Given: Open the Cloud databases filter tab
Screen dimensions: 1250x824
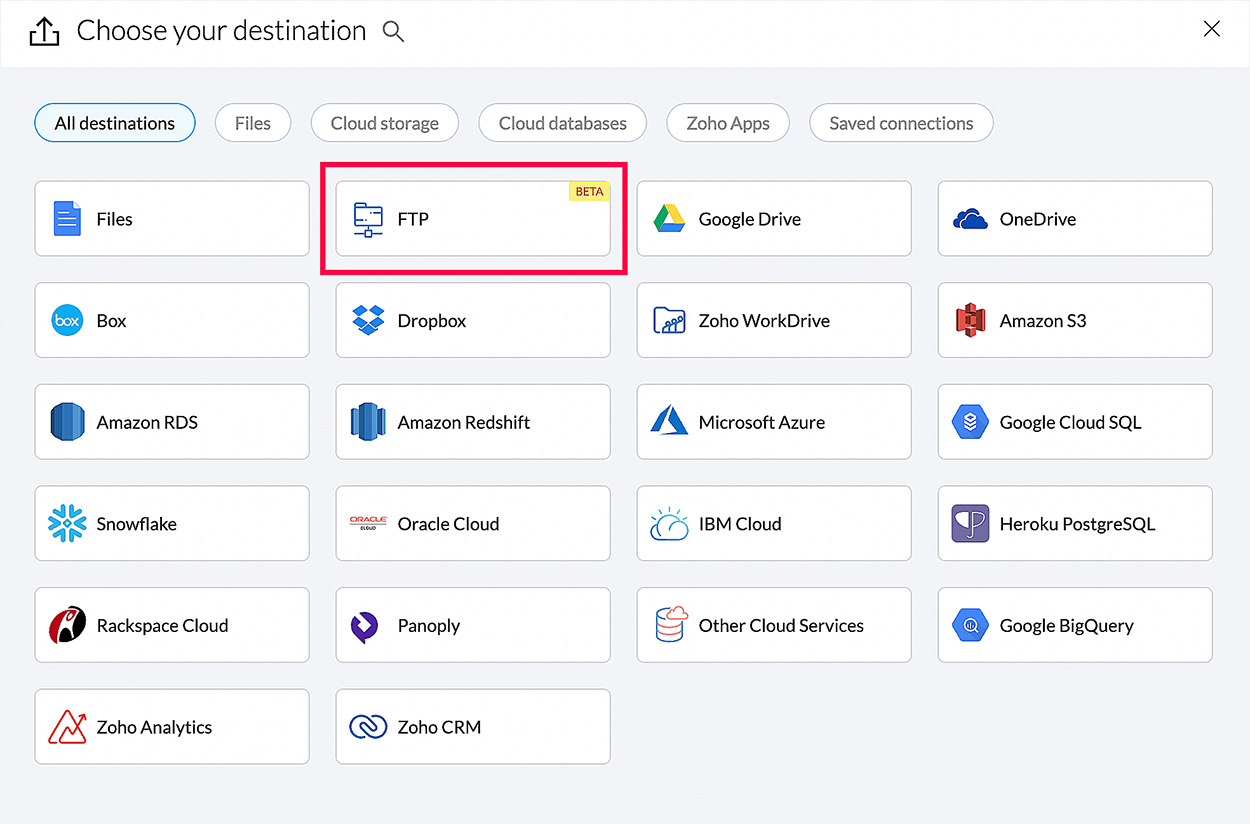Looking at the screenshot, I should click(x=562, y=123).
